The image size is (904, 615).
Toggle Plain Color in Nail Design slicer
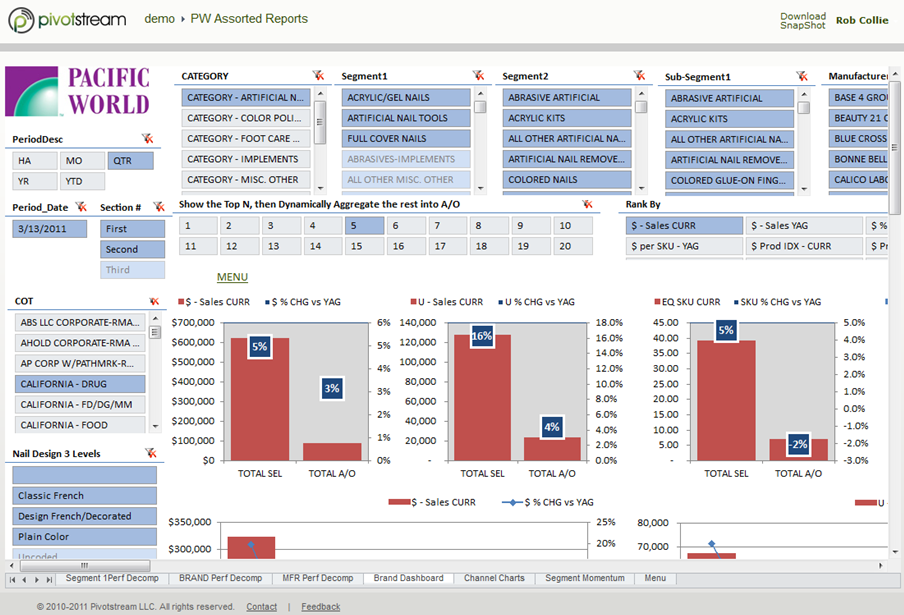pyautogui.click(x=84, y=536)
